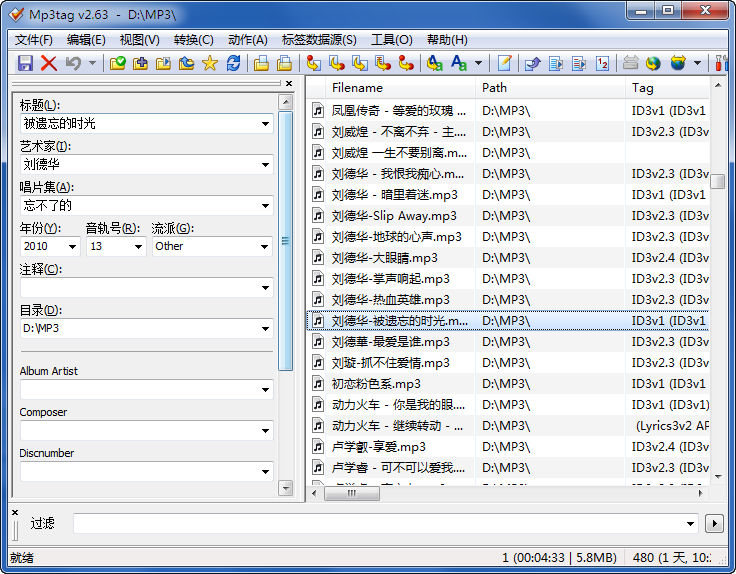Screen dimensions: 736x574
Task: Change directory via folder with green check
Action: [x=117, y=62]
